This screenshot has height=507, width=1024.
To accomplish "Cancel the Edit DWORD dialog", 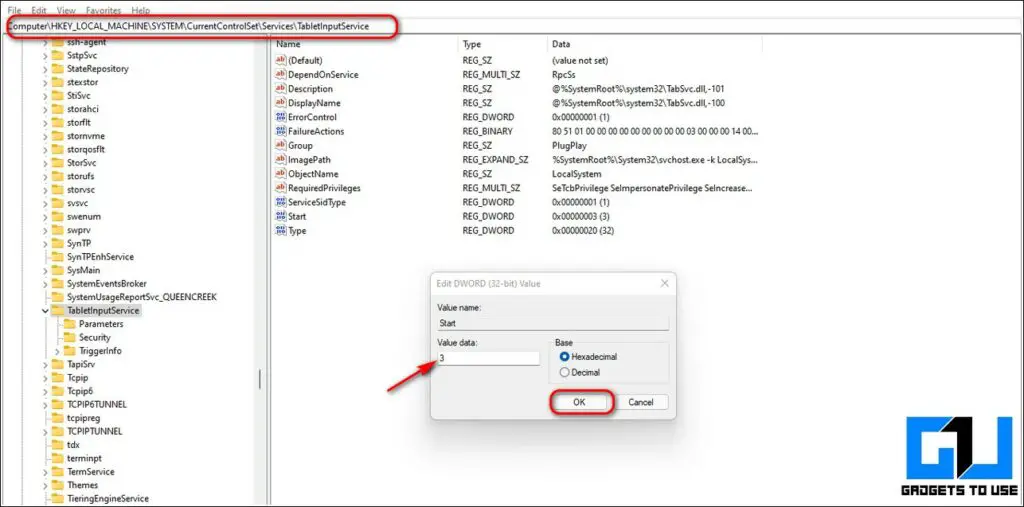I will (x=641, y=402).
